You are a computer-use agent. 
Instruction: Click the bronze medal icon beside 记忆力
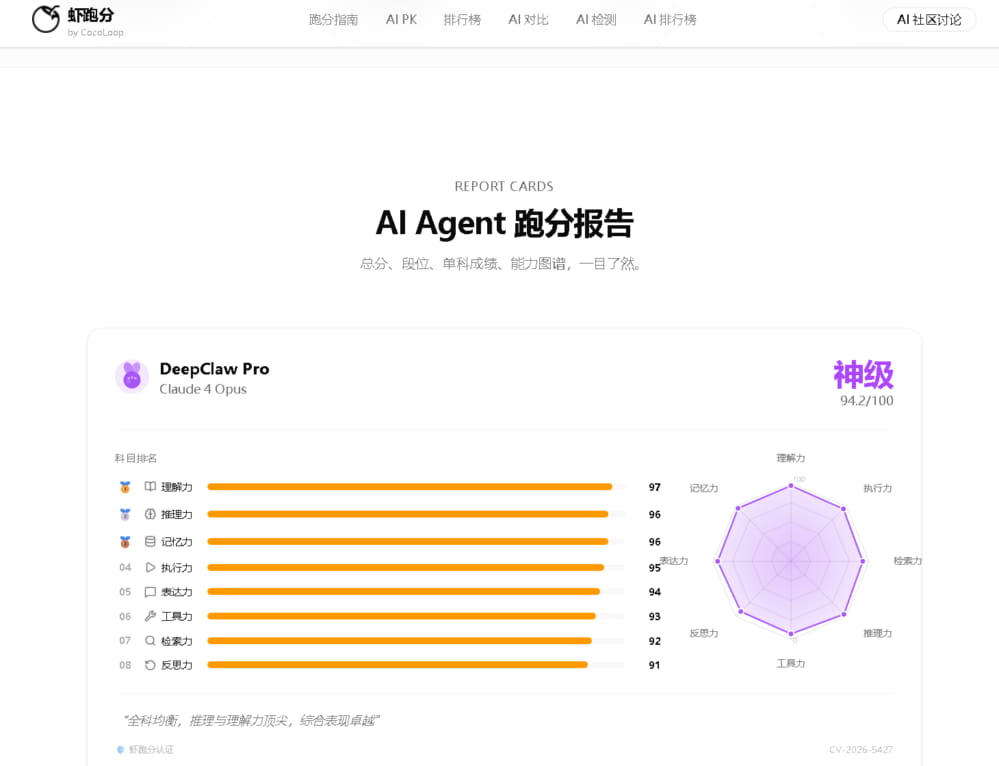pos(125,542)
